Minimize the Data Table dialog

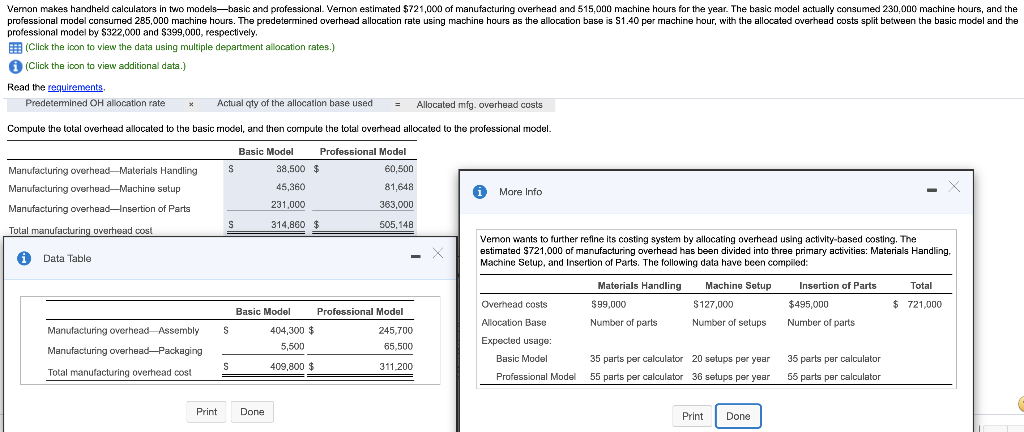tap(415, 256)
